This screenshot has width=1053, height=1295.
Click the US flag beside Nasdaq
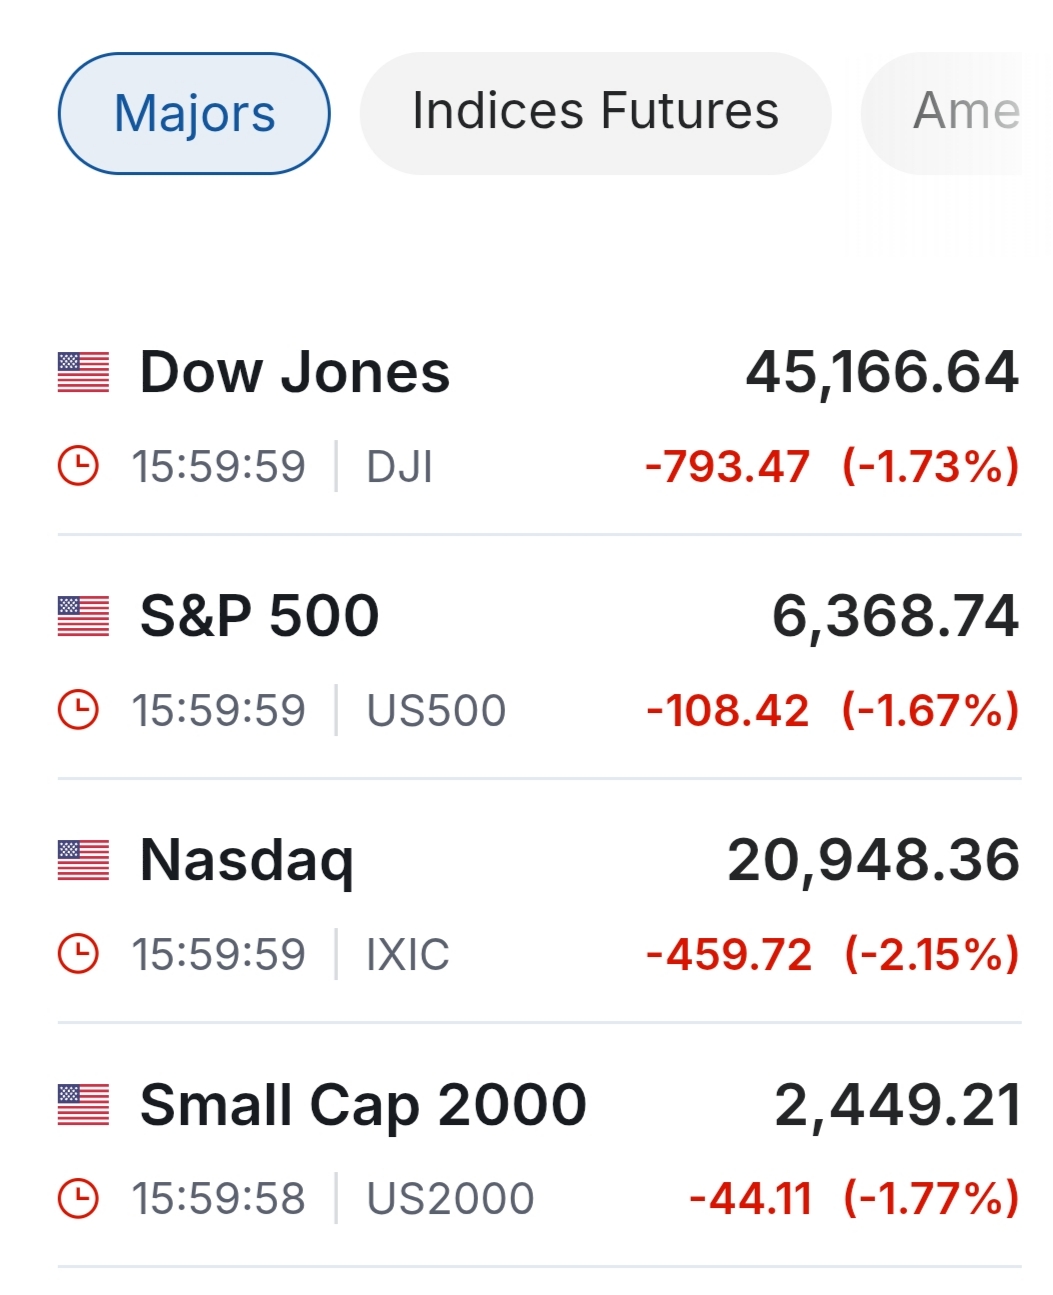(83, 860)
